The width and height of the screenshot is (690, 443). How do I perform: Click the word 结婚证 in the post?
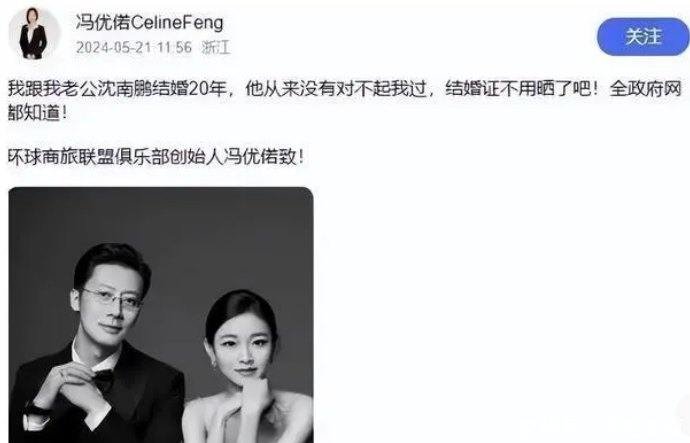coord(472,89)
